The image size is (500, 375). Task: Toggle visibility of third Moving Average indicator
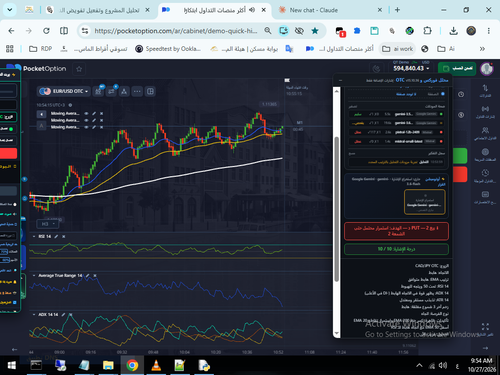point(87,127)
